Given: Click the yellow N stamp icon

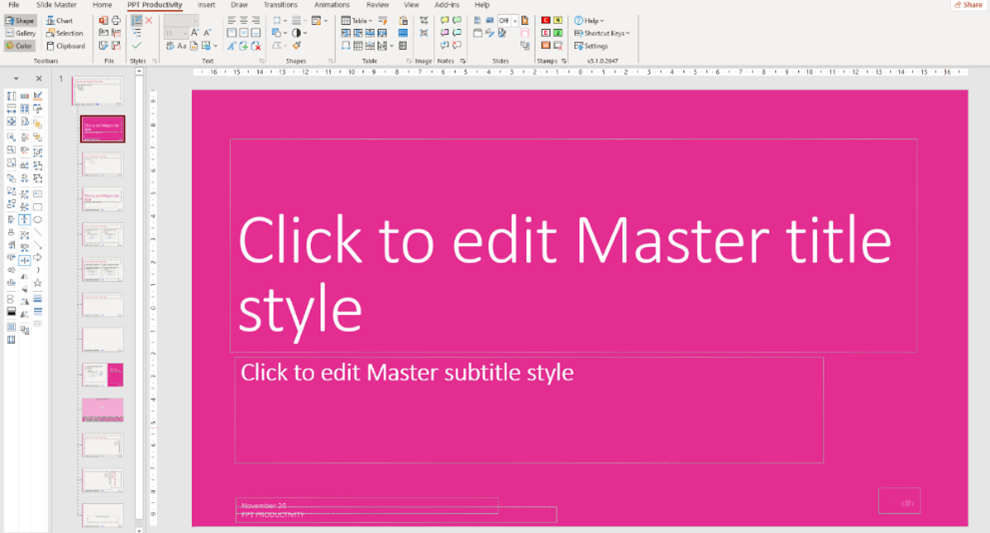Looking at the screenshot, I should click(x=558, y=21).
